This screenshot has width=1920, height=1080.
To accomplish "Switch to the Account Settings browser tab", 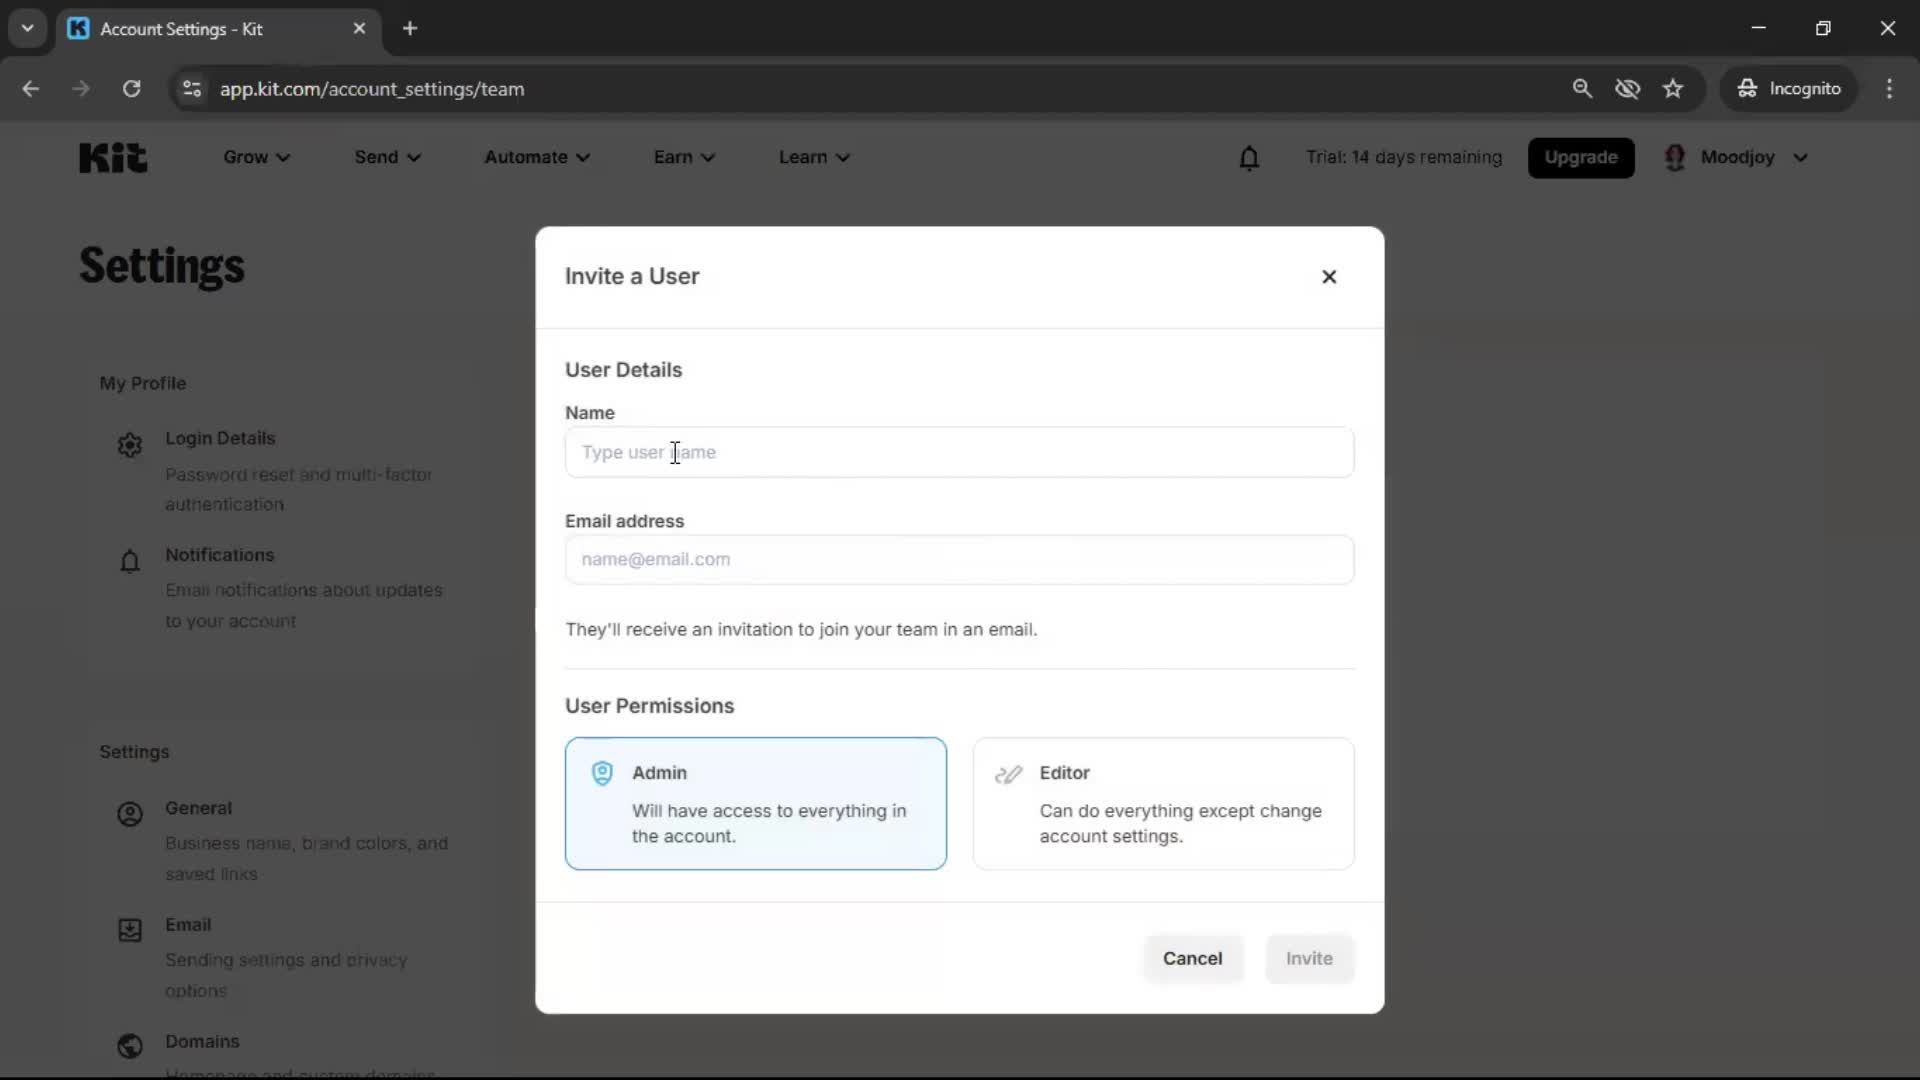I will click(x=180, y=29).
